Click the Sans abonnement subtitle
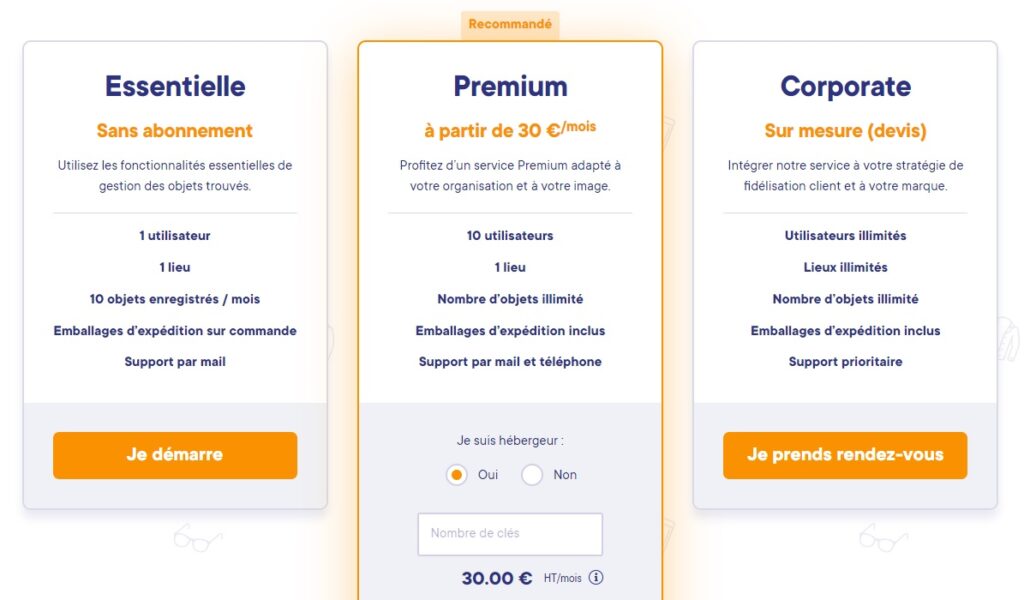The image size is (1024, 600). [175, 131]
